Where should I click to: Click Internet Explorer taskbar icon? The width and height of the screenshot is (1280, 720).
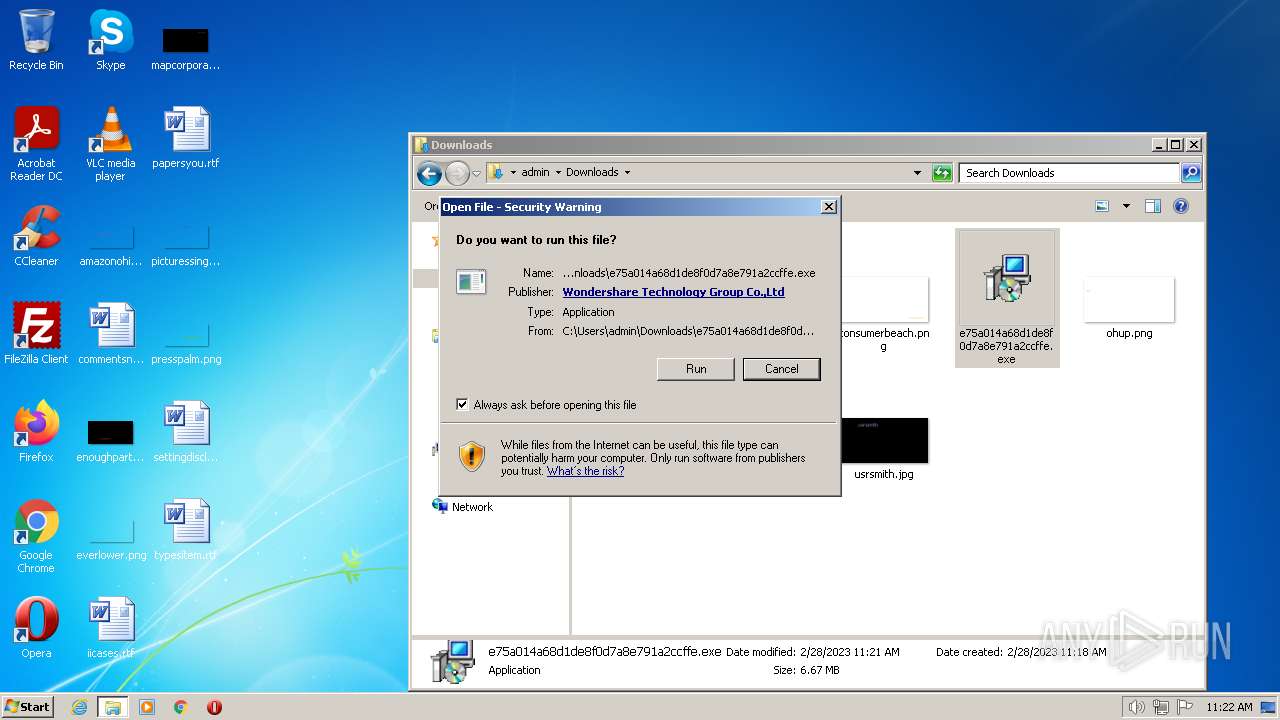pyautogui.click(x=80, y=707)
